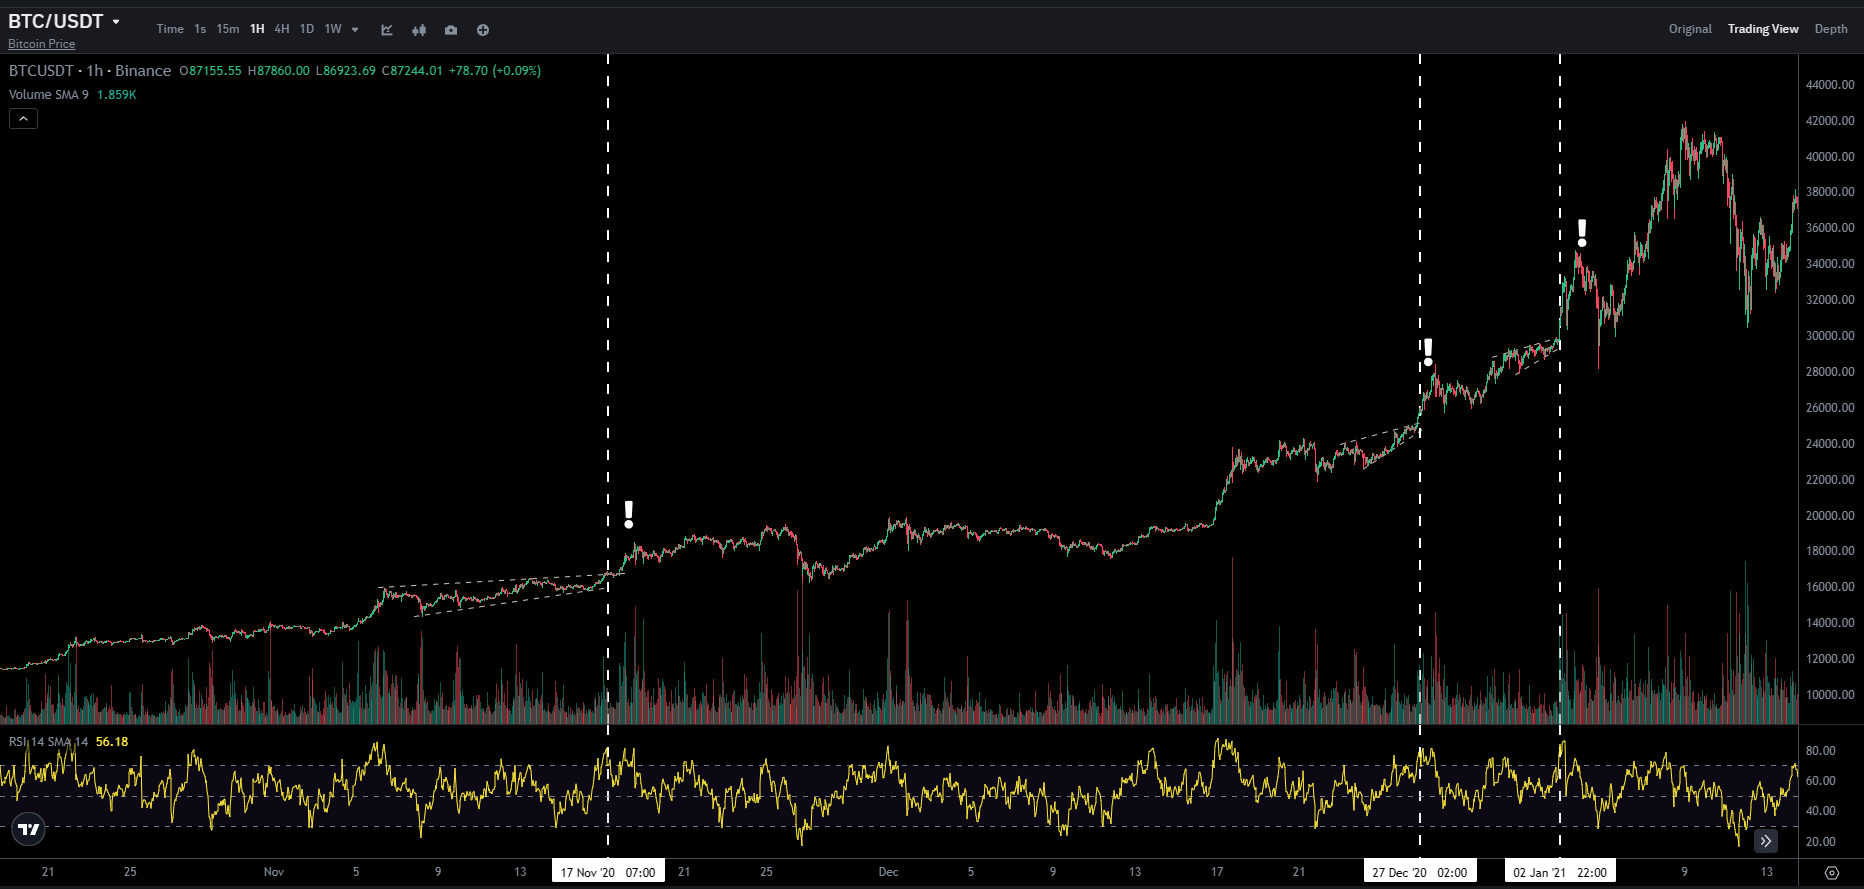Select the 4H timeframe

click(282, 29)
